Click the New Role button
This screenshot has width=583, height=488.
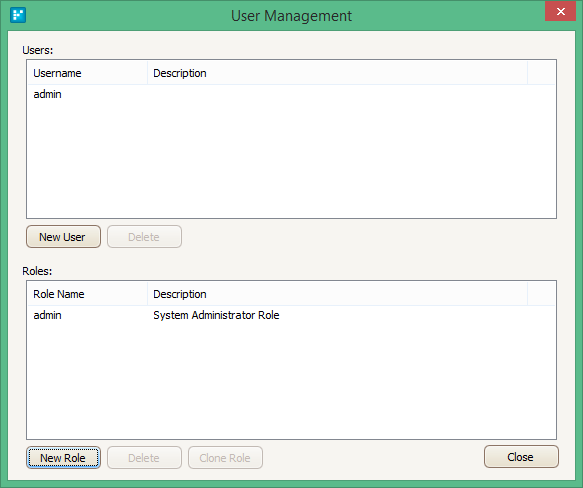pyautogui.click(x=63, y=458)
